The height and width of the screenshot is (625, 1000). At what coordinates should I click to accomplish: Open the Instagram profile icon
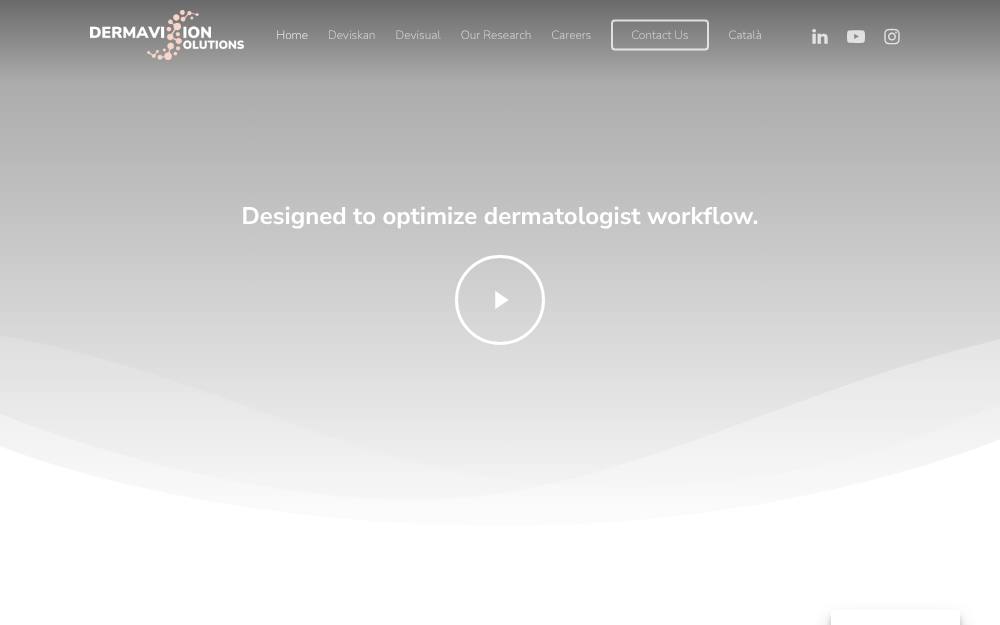pyautogui.click(x=892, y=36)
